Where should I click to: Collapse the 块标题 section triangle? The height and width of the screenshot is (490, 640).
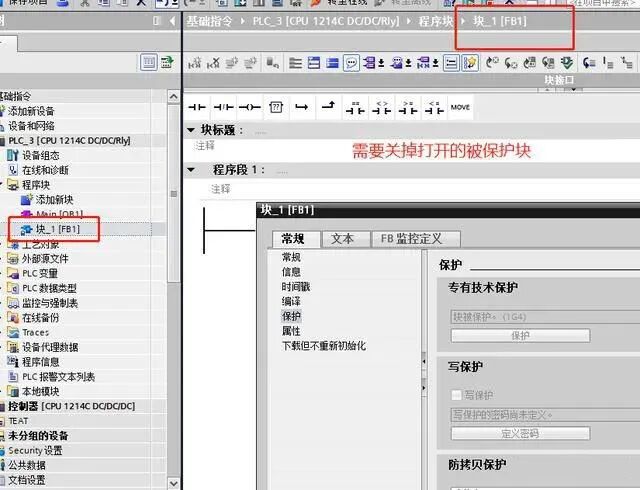tap(191, 130)
